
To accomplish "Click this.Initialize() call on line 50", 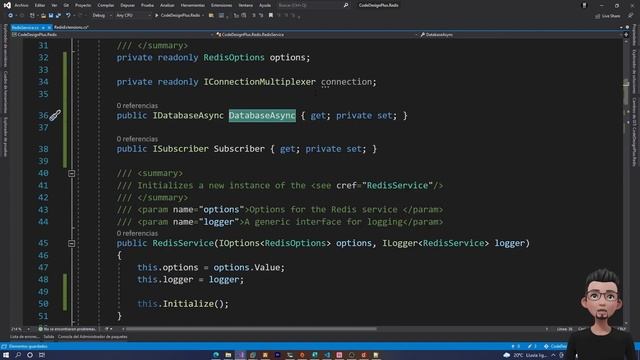I will tap(183, 304).
